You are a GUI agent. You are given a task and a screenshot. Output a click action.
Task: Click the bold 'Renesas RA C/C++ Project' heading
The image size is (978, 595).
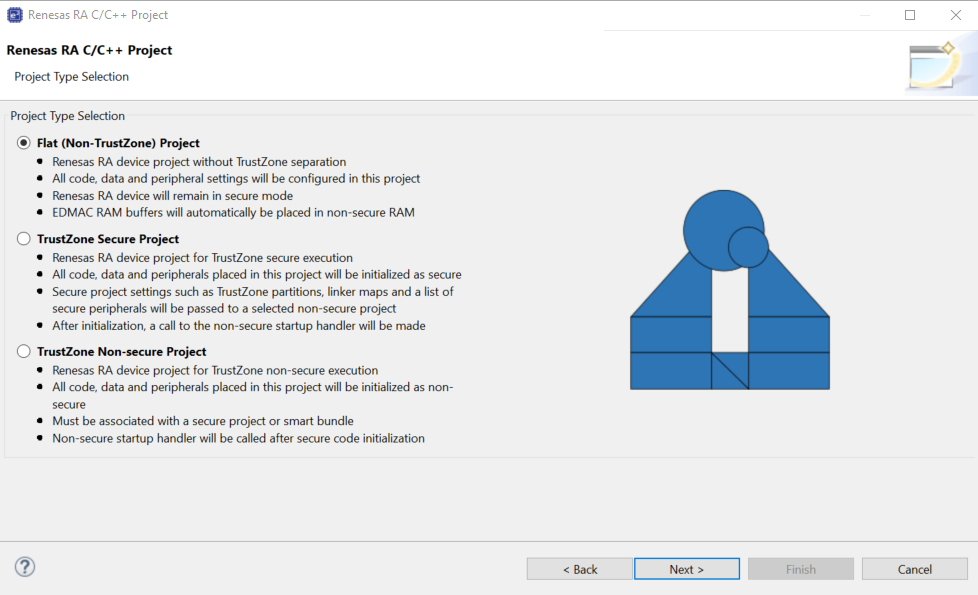89,50
